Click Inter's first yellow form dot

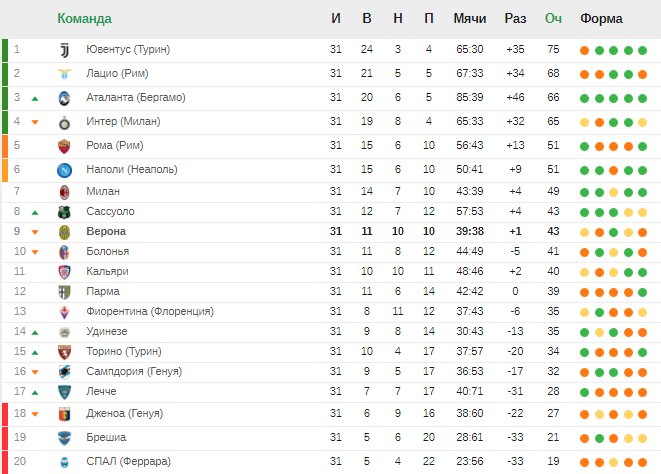click(x=584, y=123)
